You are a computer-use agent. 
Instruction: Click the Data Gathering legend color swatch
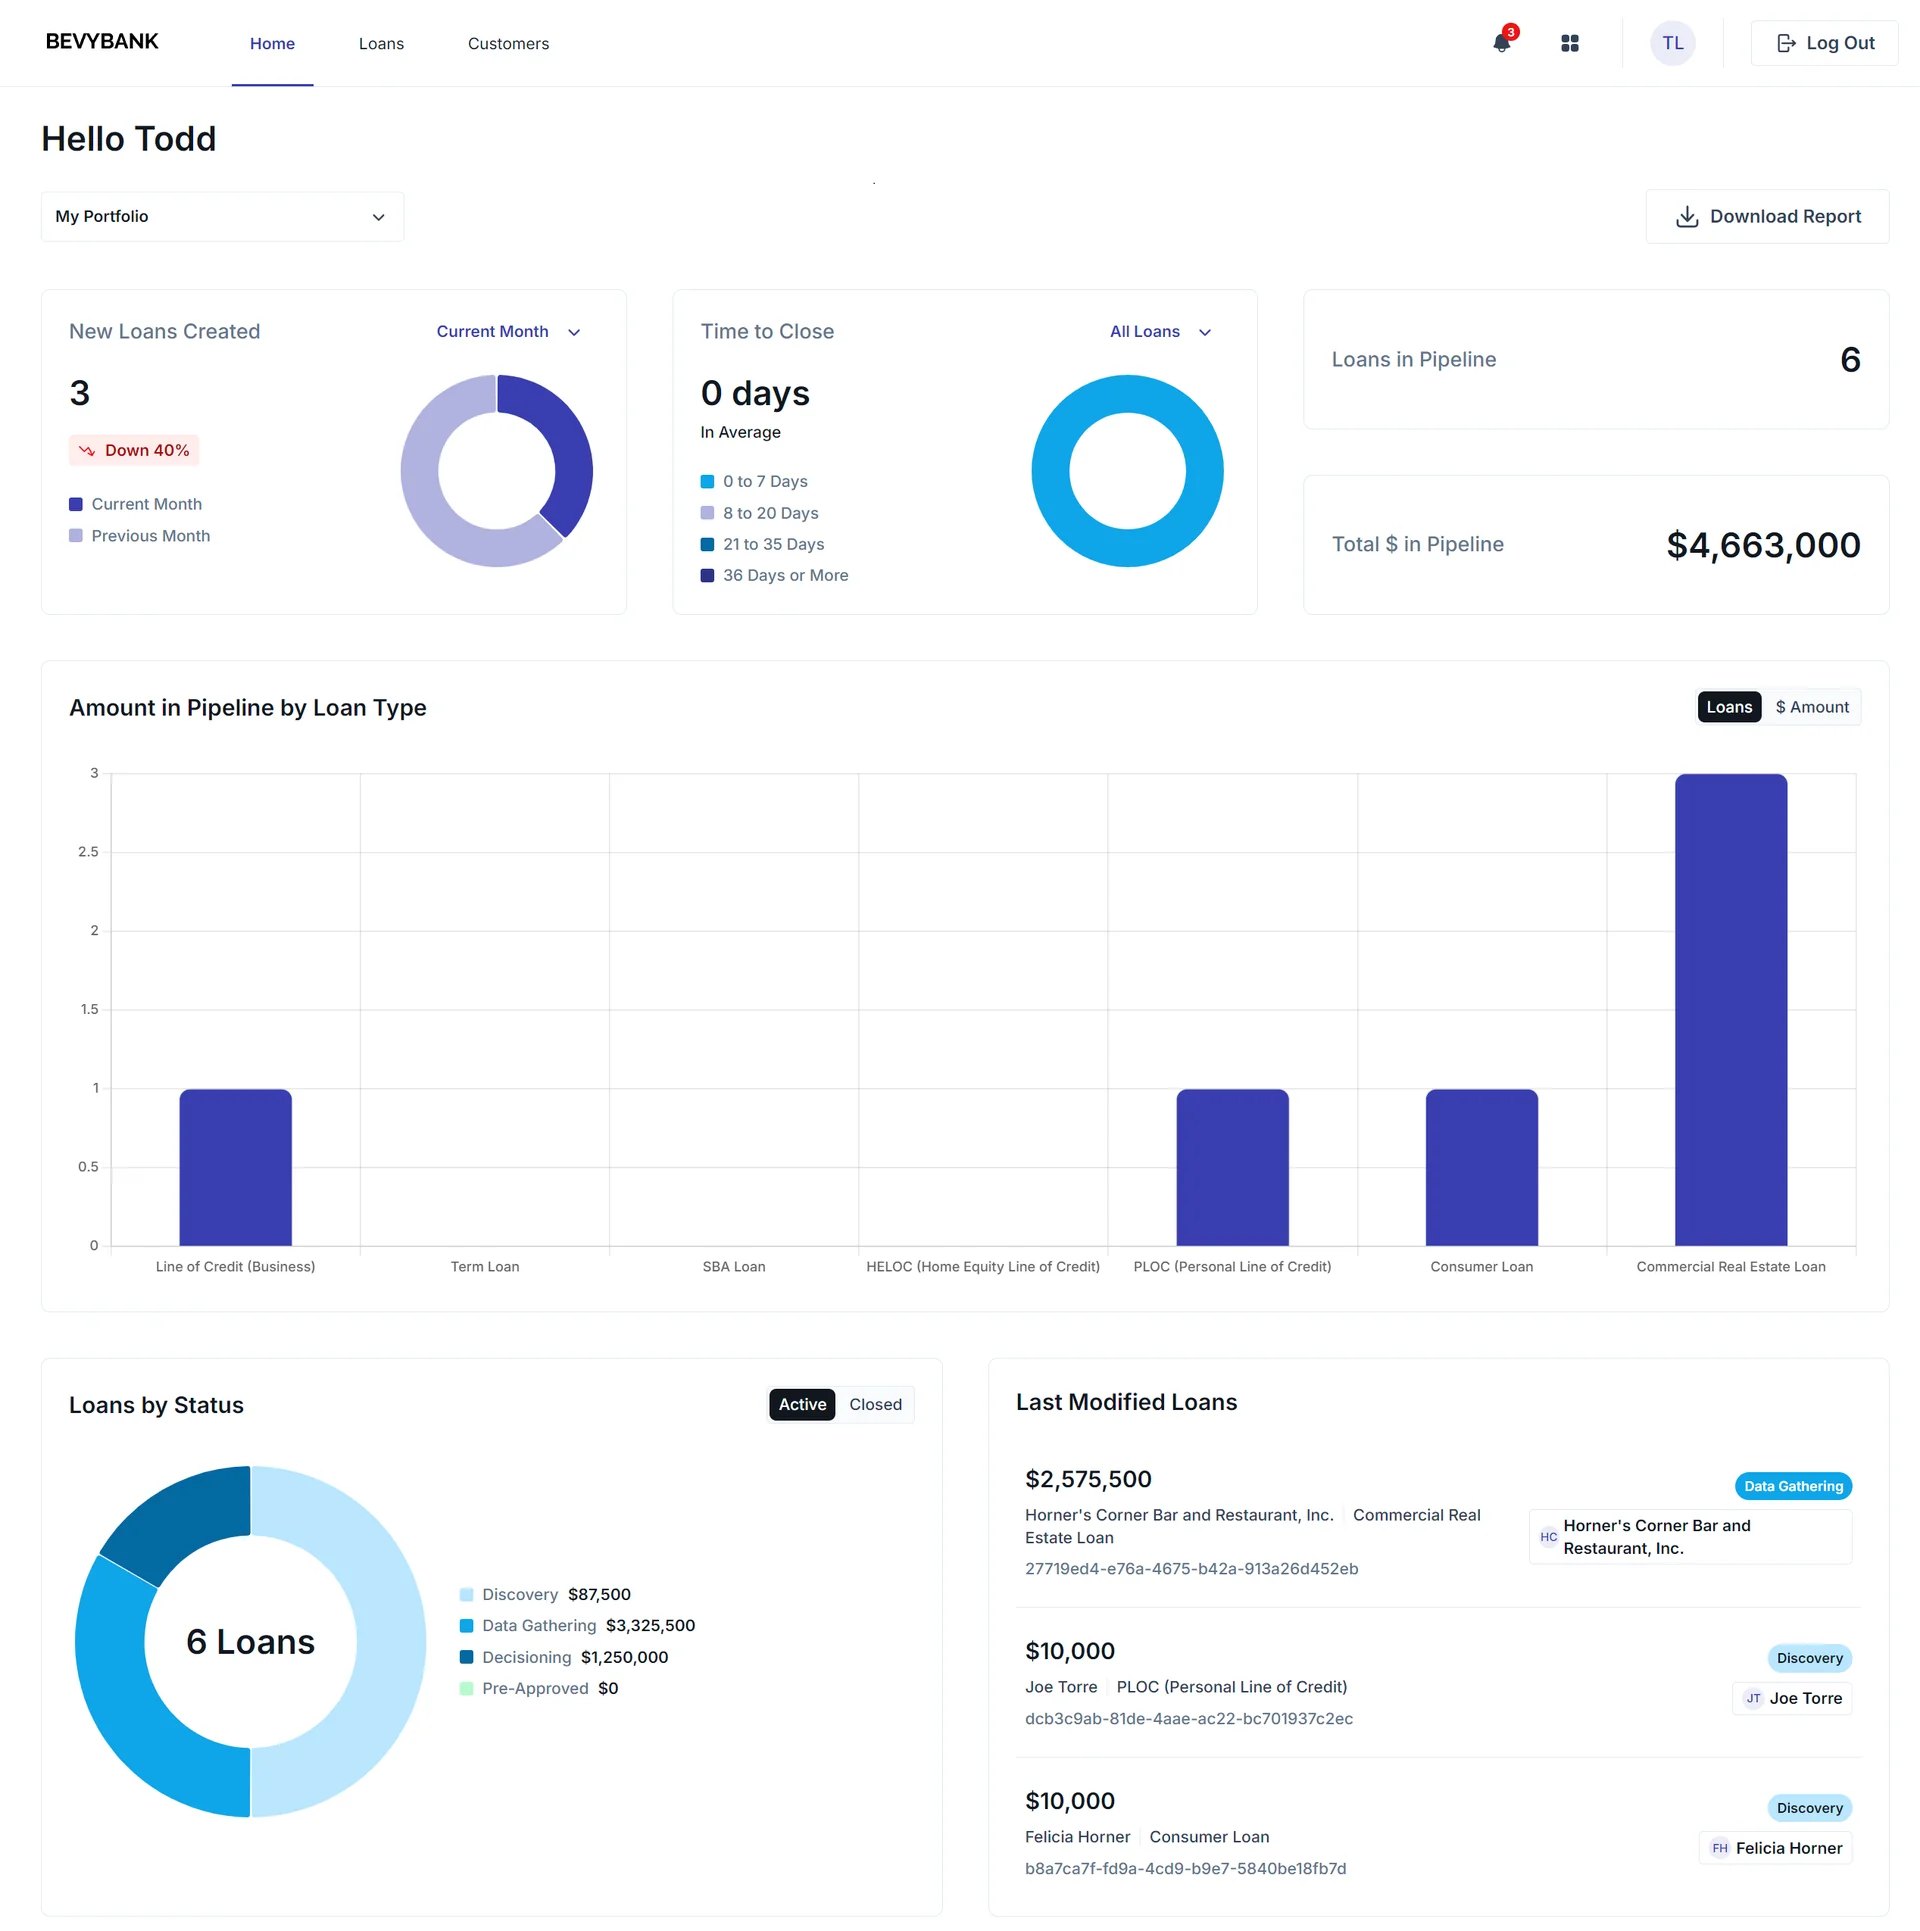(x=466, y=1625)
